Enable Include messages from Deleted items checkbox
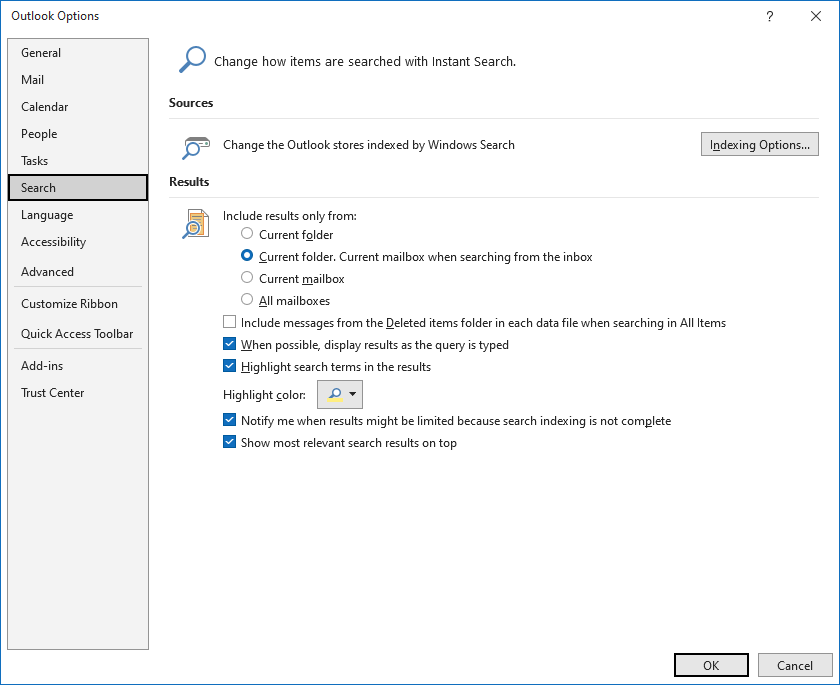The height and width of the screenshot is (685, 840). pos(229,322)
